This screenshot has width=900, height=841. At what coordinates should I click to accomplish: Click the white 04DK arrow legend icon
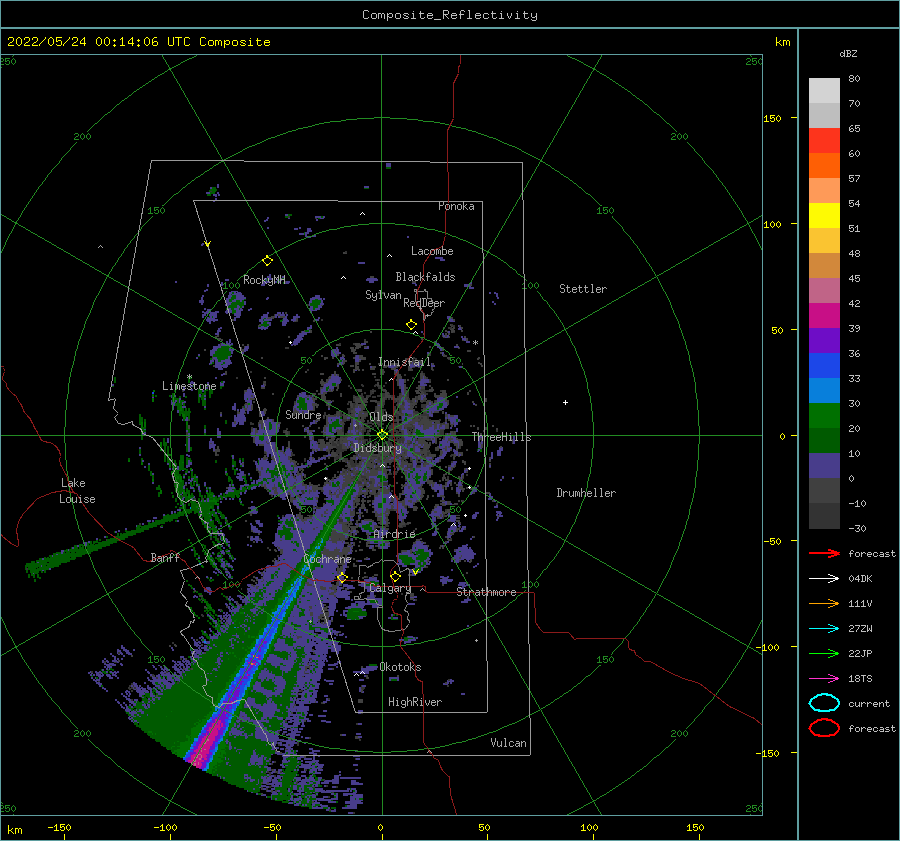coord(824,578)
